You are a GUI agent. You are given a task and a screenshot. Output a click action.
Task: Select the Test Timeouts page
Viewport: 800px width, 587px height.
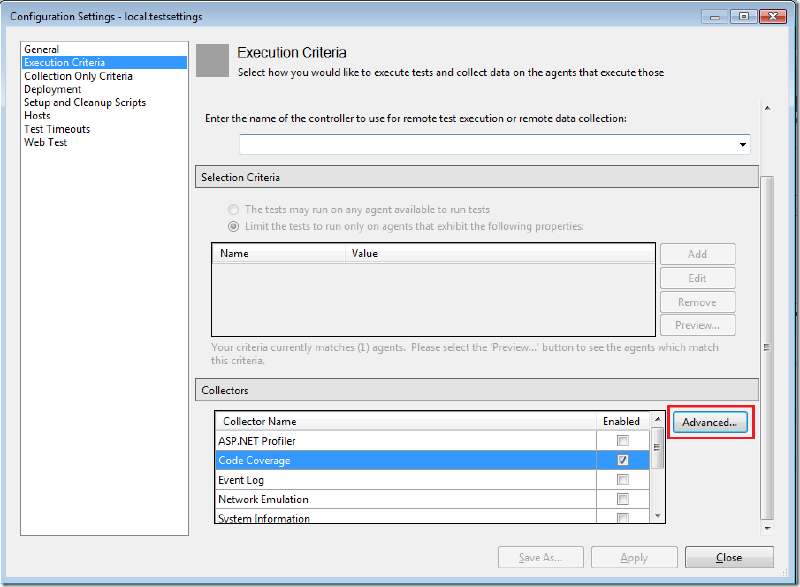click(x=57, y=129)
